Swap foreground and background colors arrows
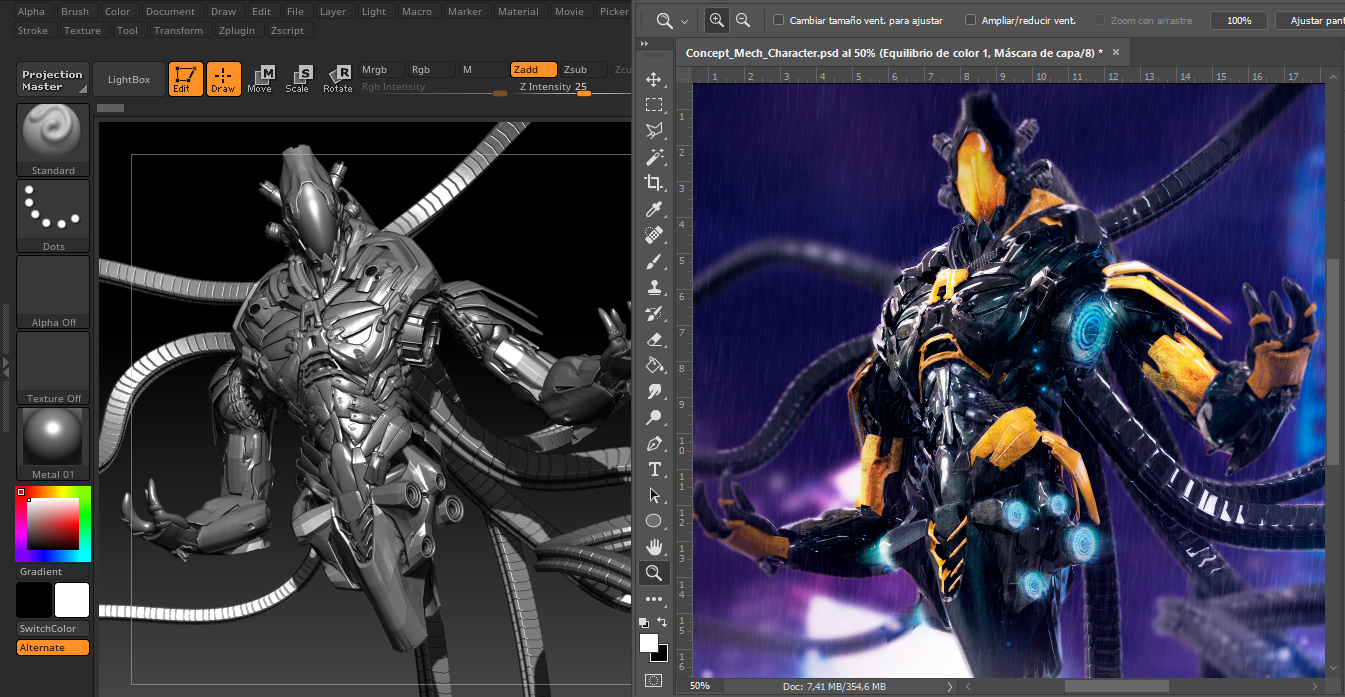The height and width of the screenshot is (697, 1345). coord(662,621)
